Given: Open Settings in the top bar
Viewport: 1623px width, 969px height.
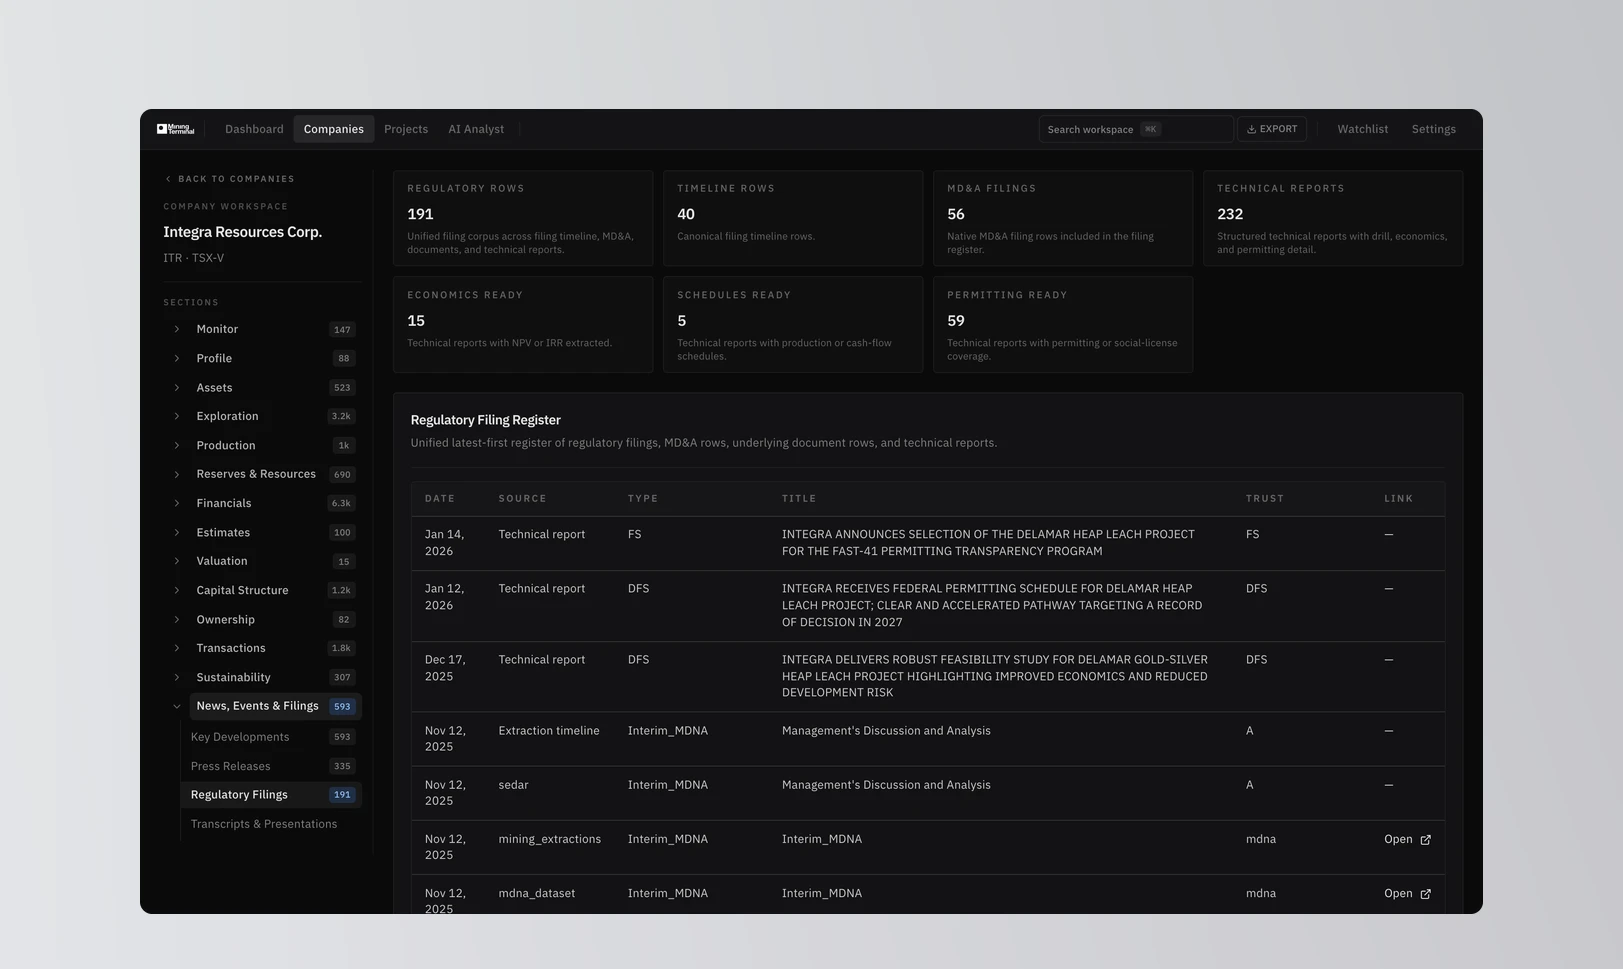Looking at the screenshot, I should (1434, 129).
